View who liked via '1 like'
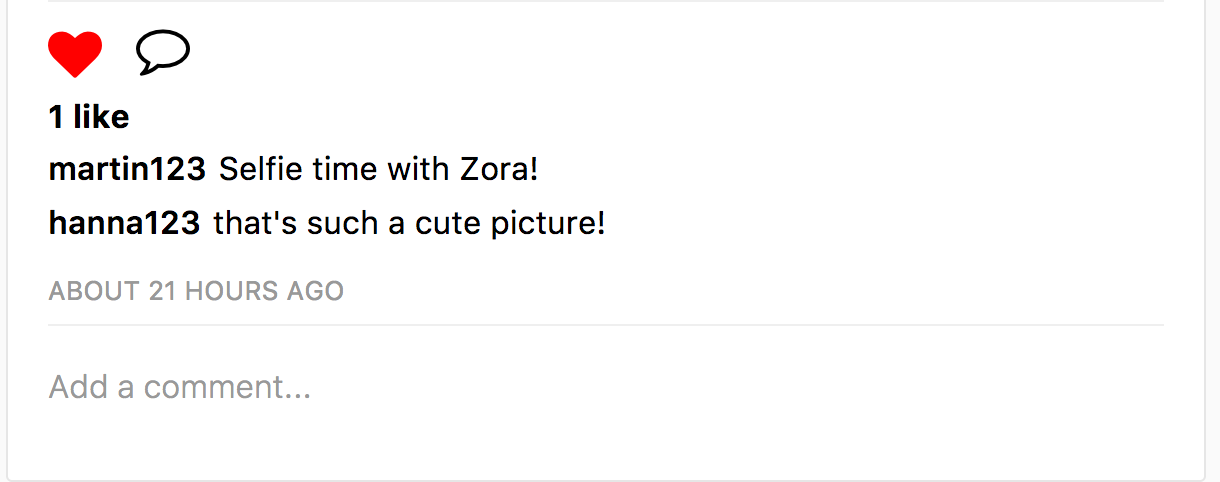 (x=89, y=117)
